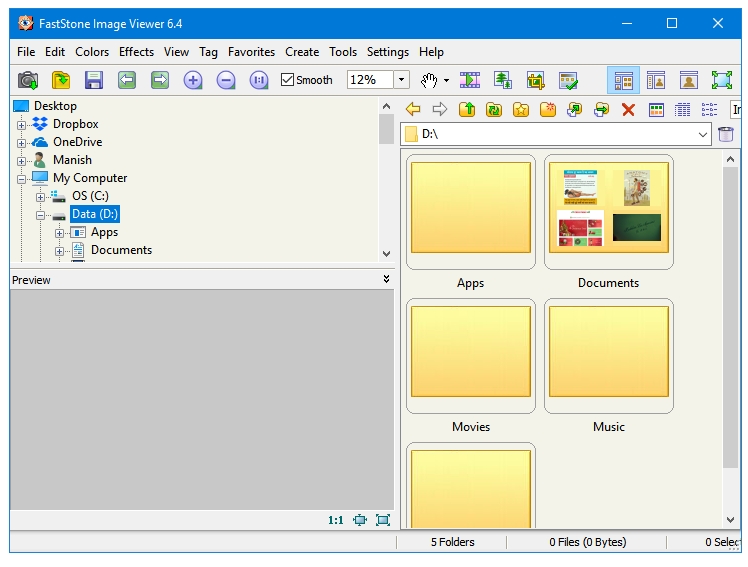Go up one folder level icon
748x567 pixels.
(467, 110)
